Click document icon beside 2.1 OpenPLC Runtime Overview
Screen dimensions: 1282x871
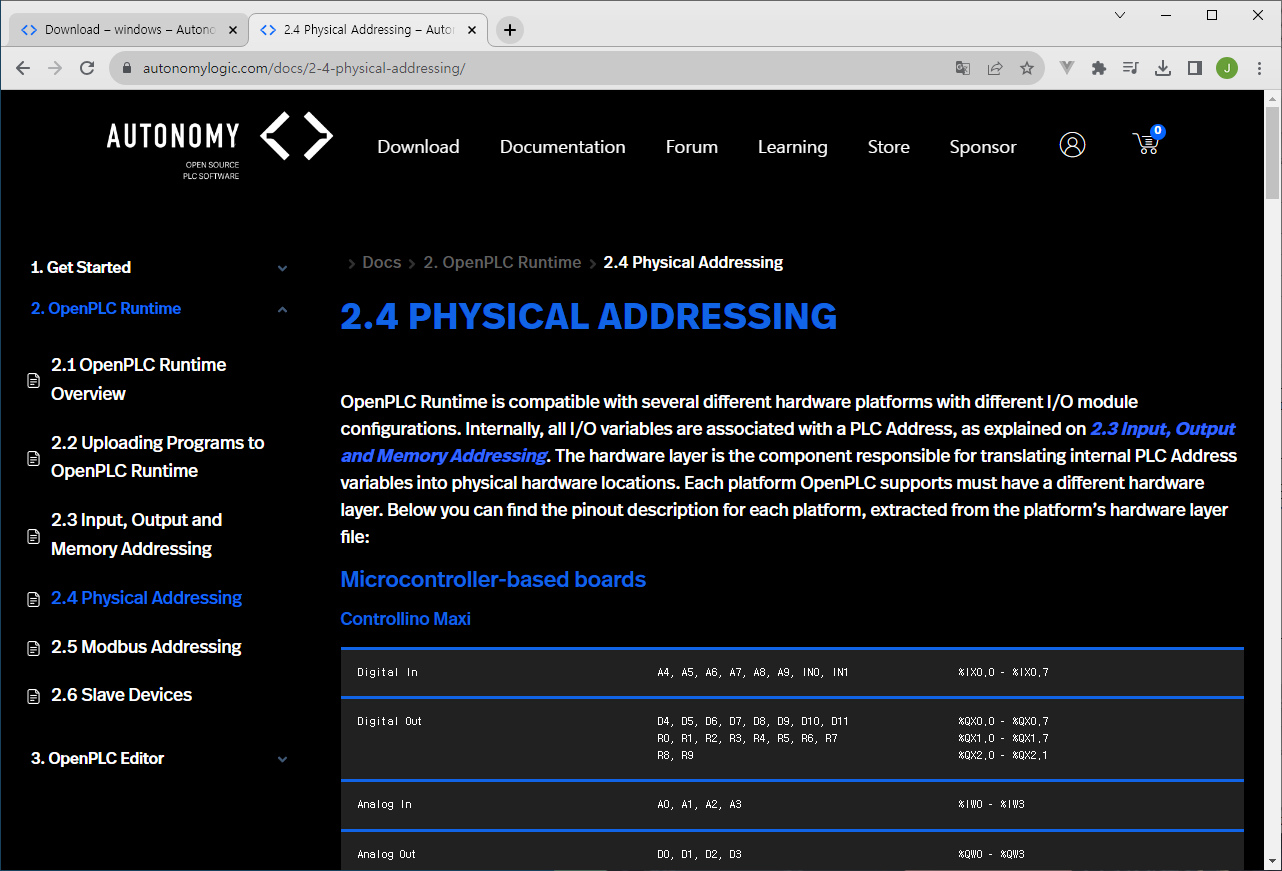pyautogui.click(x=33, y=381)
